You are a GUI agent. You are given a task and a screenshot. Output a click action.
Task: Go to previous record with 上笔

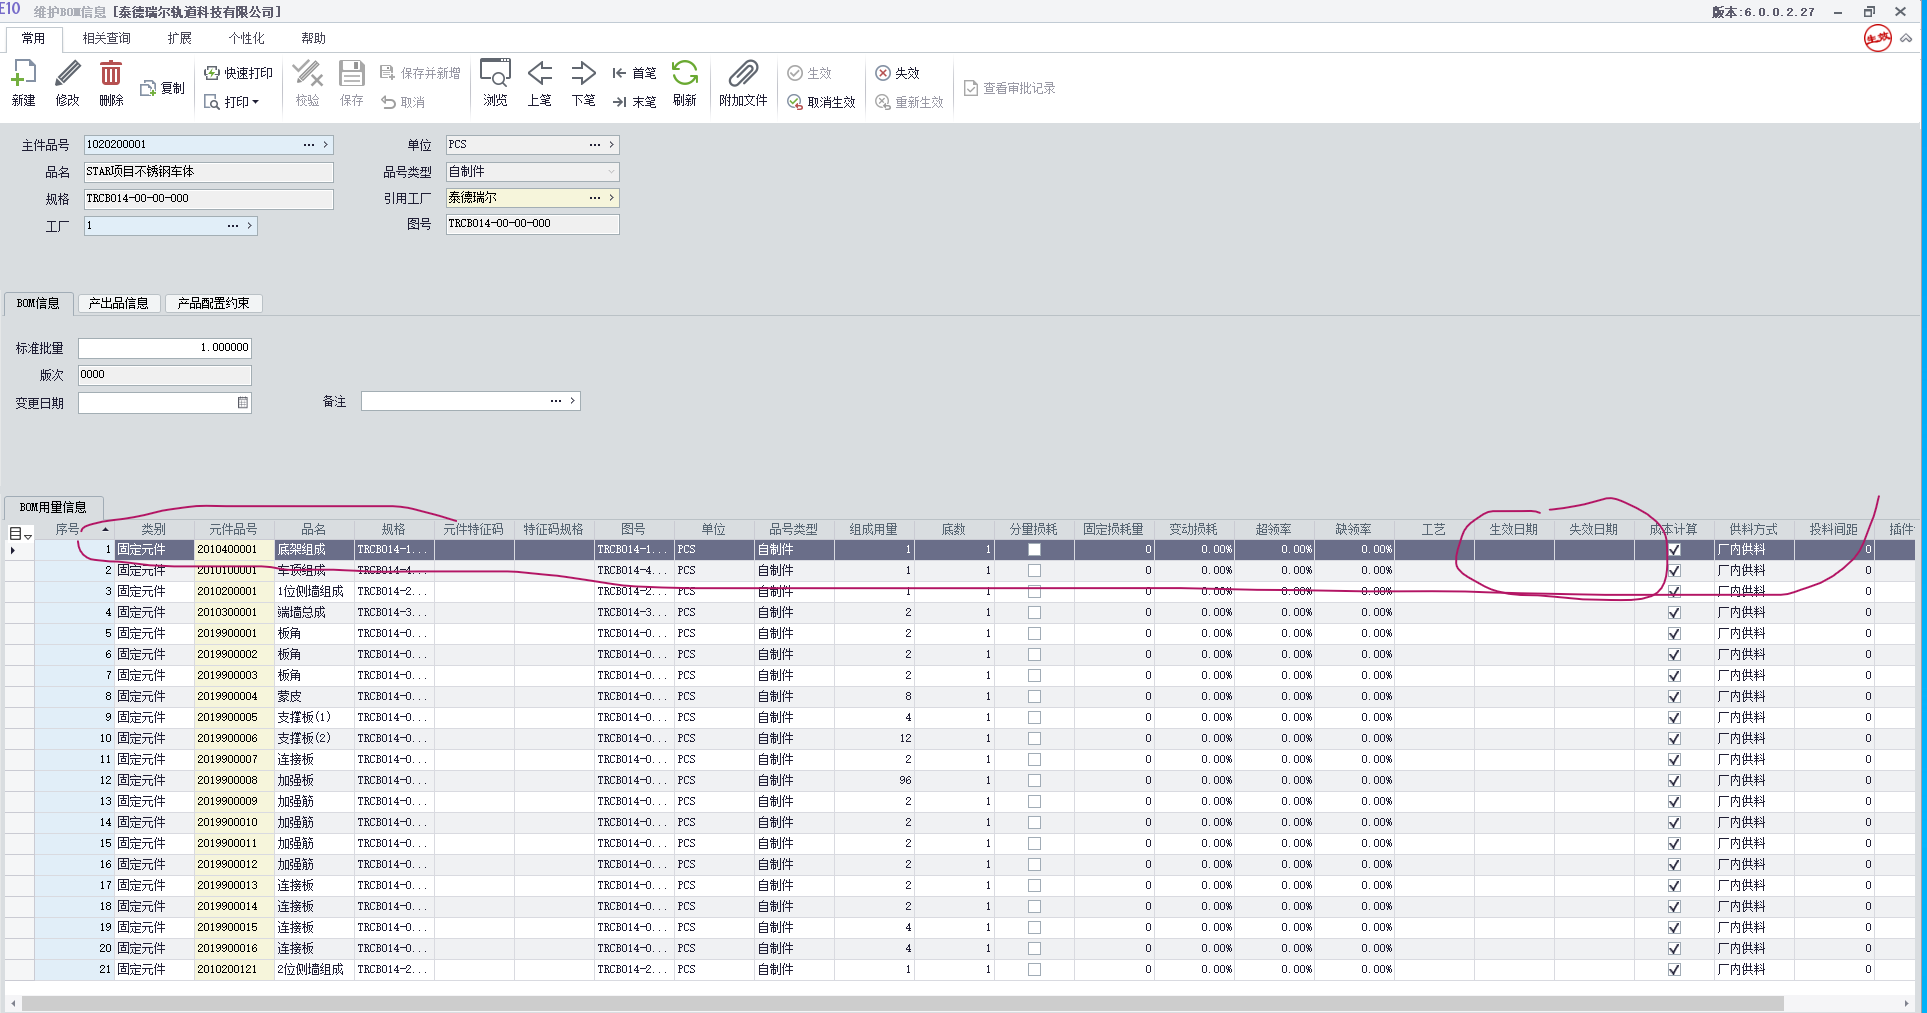540,74
